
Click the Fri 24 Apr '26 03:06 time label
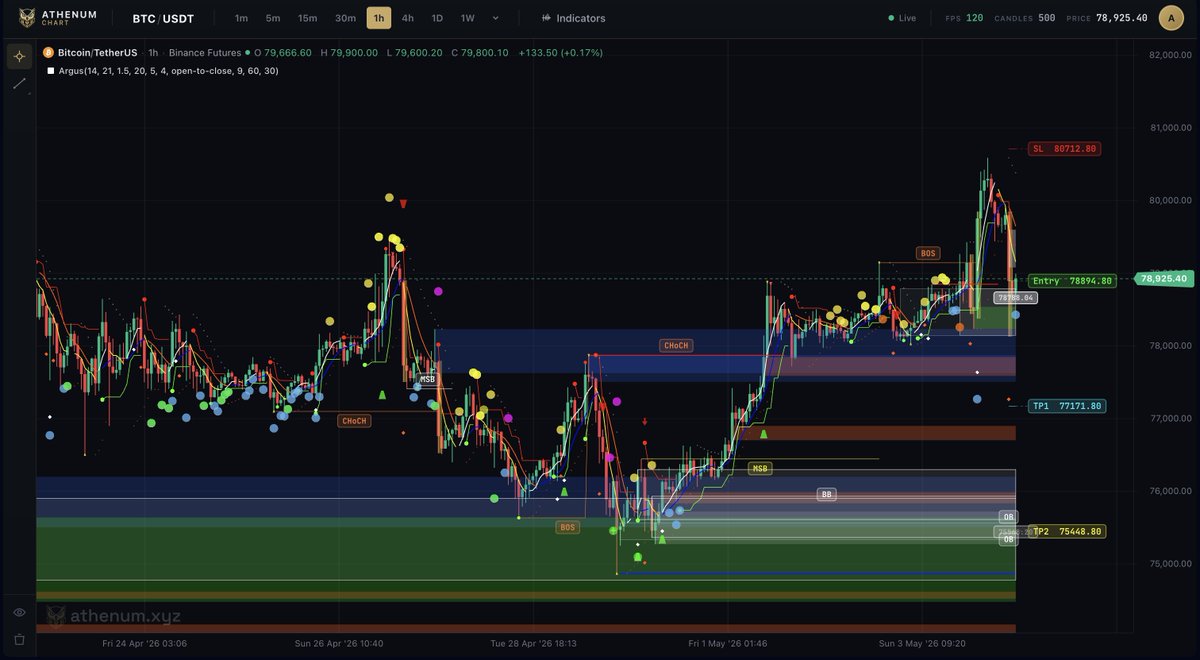[x=144, y=644]
